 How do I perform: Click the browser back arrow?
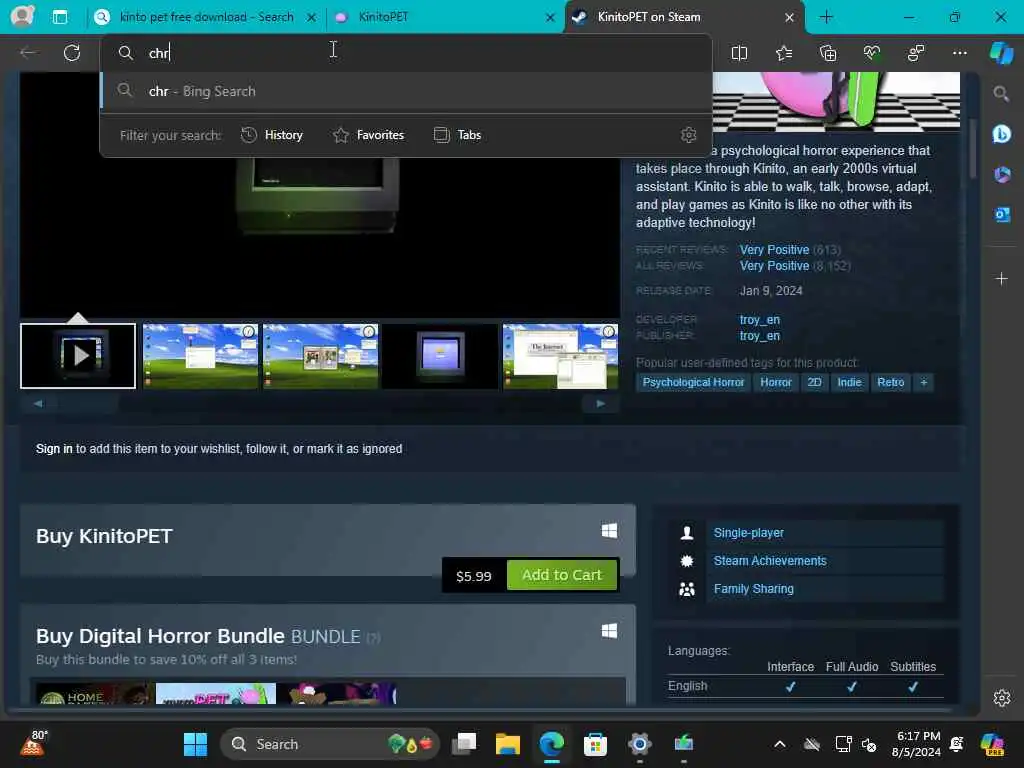pyautogui.click(x=27, y=52)
